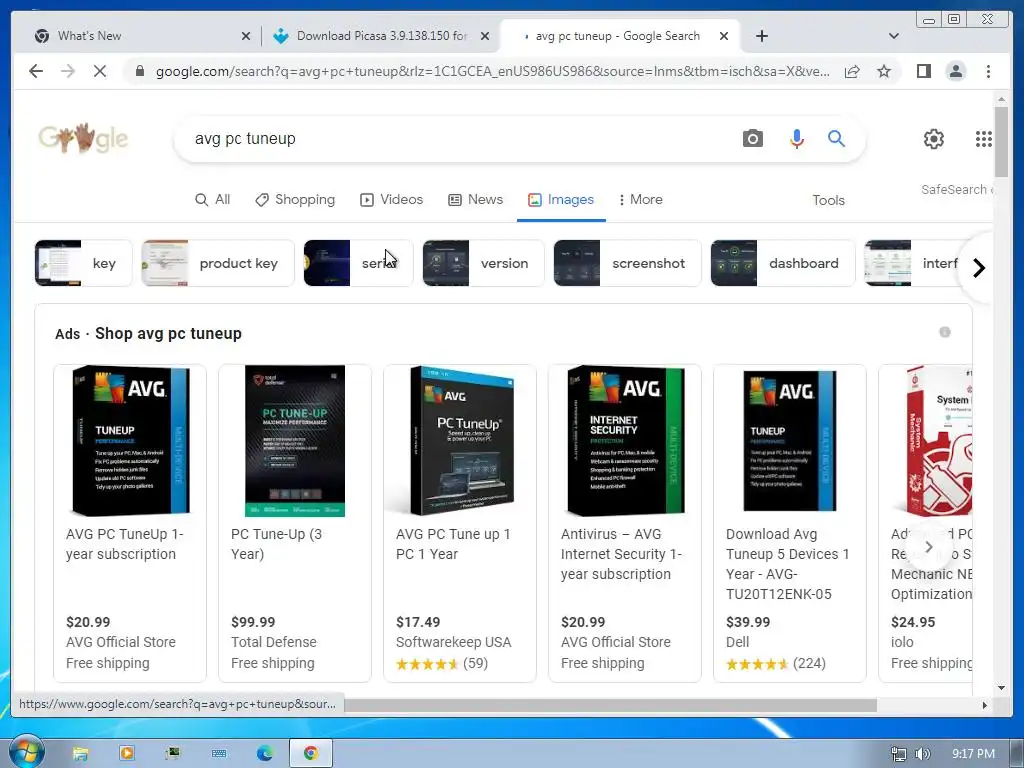Close the What's New tab
This screenshot has height=768, width=1024.
click(x=246, y=36)
